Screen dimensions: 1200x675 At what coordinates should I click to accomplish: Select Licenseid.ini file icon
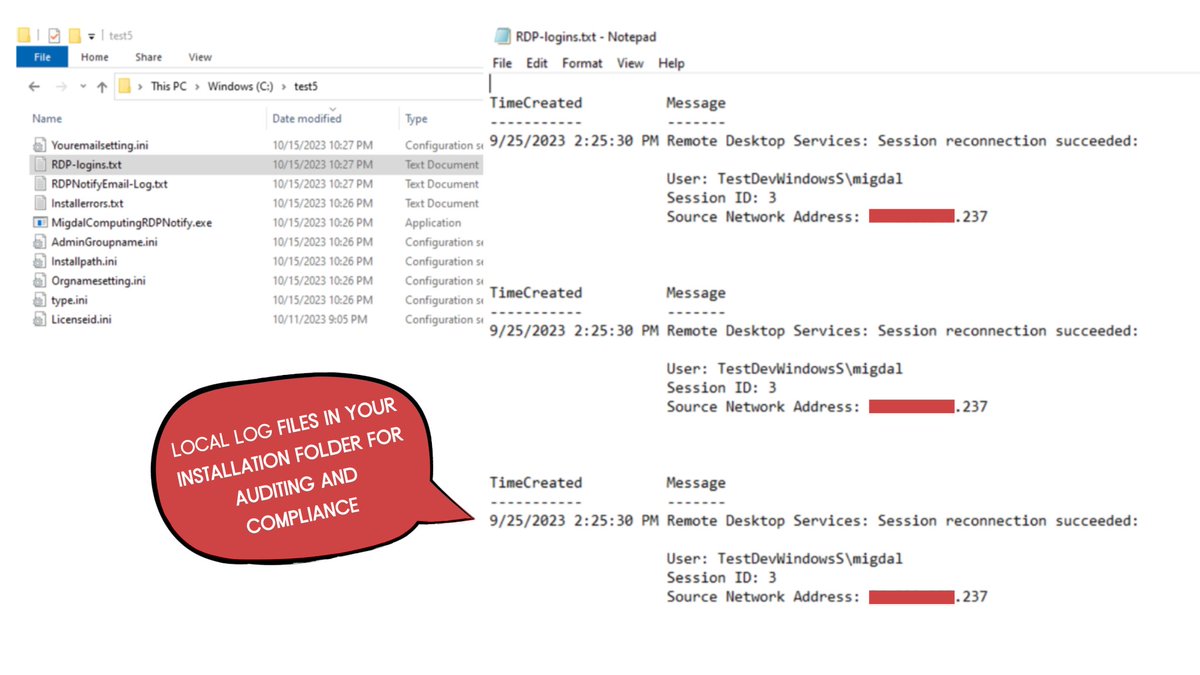pos(40,320)
